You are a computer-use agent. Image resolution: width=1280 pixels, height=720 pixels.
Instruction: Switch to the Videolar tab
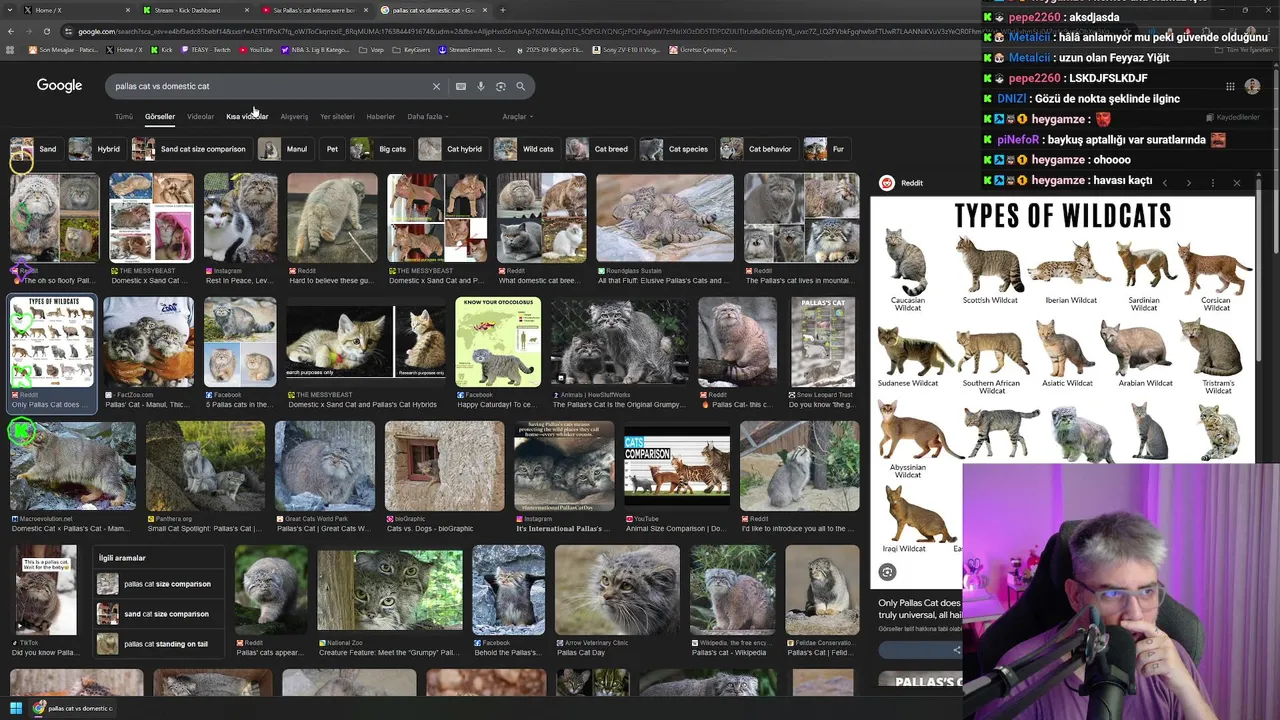pos(200,117)
